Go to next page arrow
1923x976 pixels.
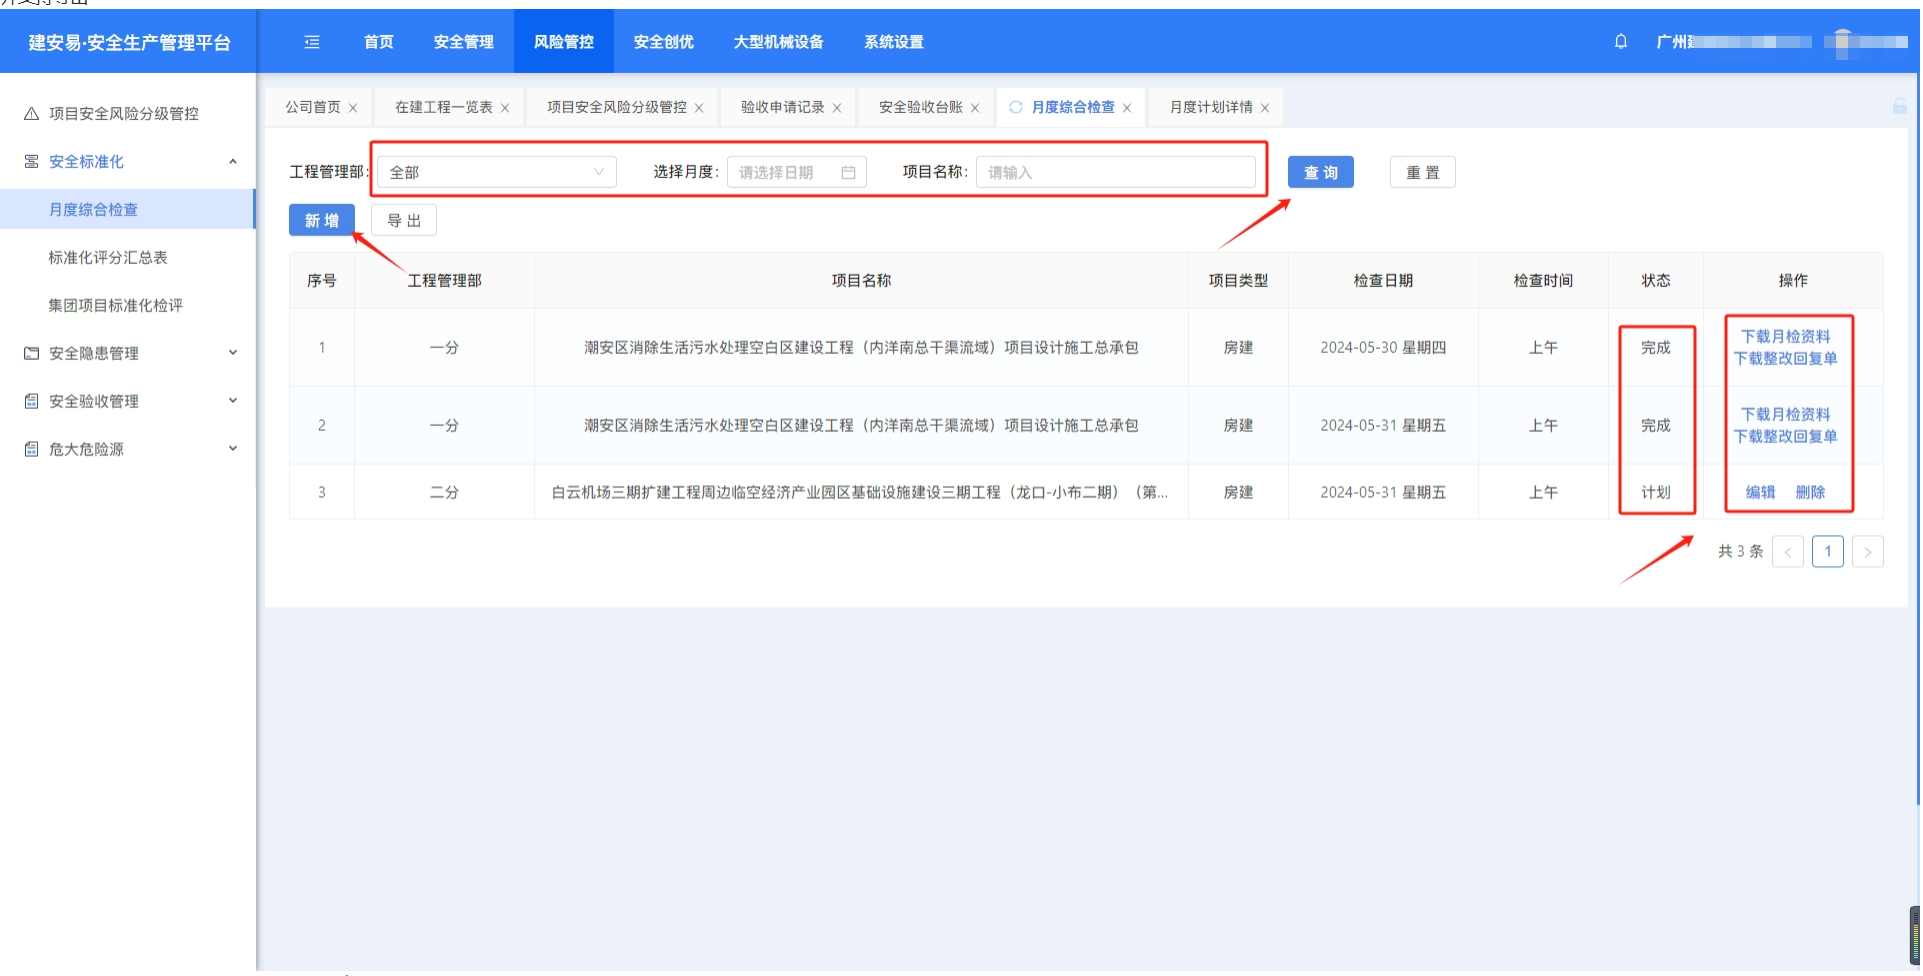pos(1867,552)
